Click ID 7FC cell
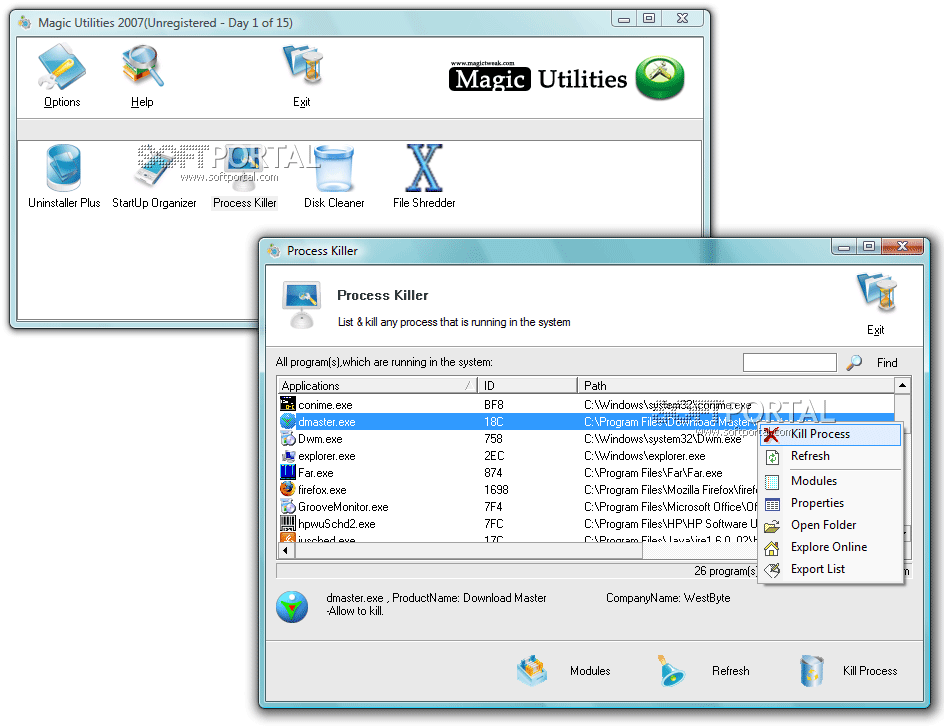Screen dimensions: 944x728 [x=494, y=524]
